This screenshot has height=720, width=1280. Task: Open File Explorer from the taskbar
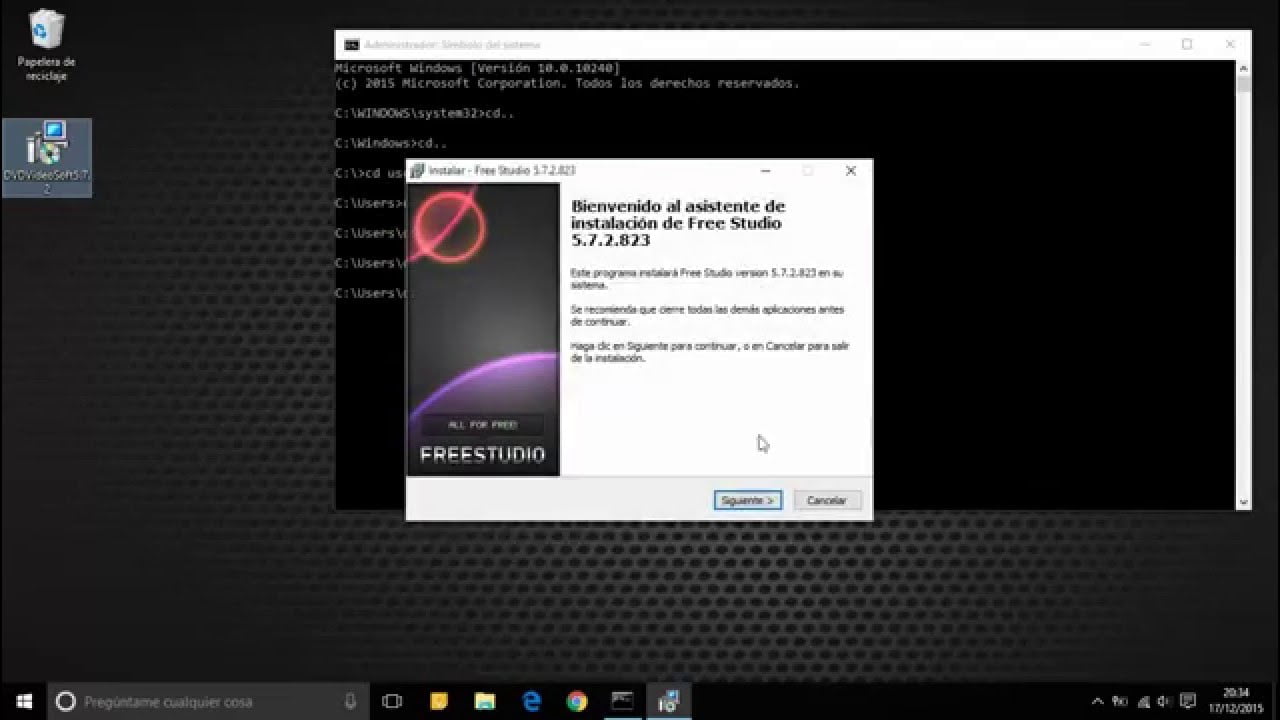coord(485,701)
